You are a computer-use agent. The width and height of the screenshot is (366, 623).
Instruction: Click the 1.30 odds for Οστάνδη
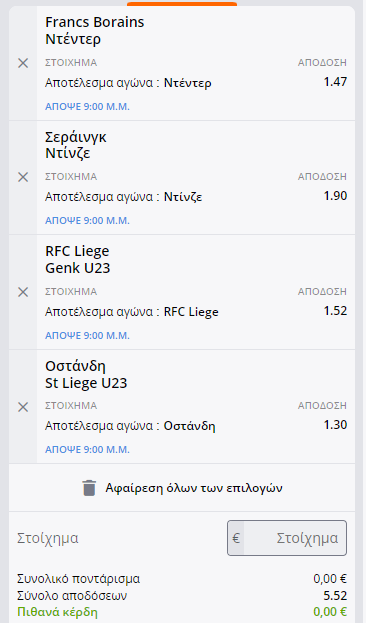(335, 425)
